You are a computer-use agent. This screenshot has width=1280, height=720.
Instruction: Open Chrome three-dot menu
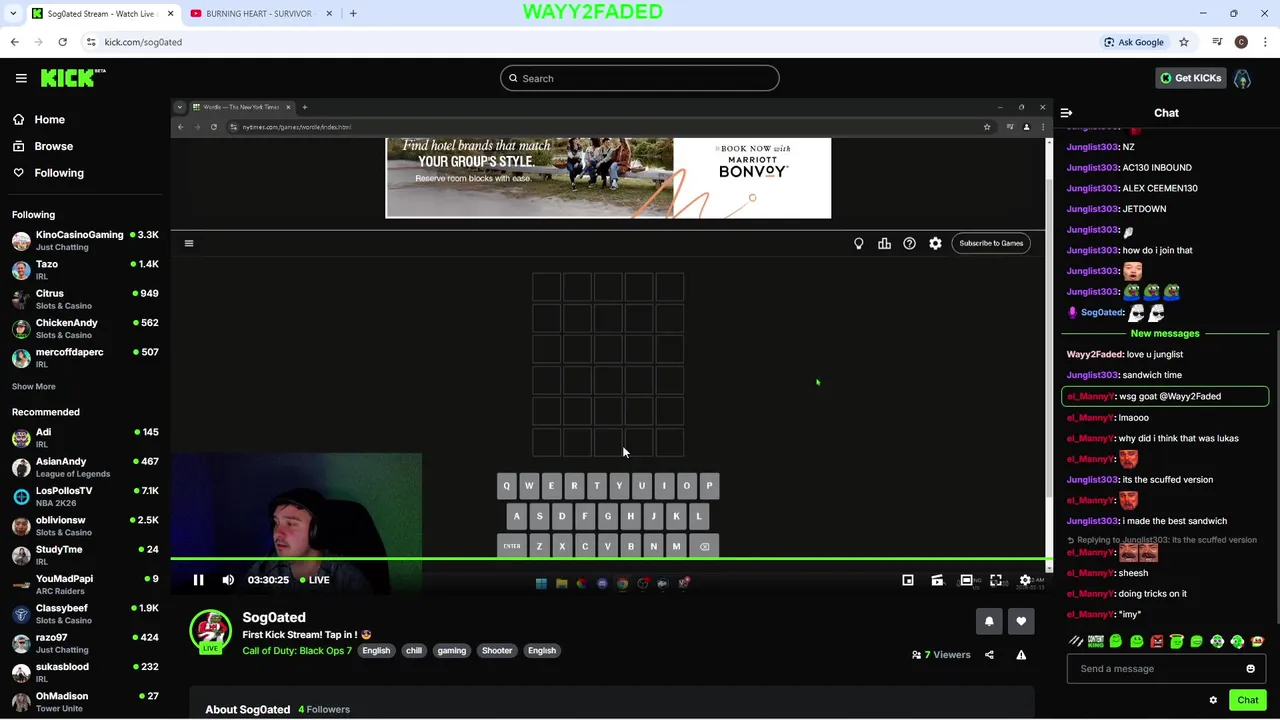[1266, 42]
